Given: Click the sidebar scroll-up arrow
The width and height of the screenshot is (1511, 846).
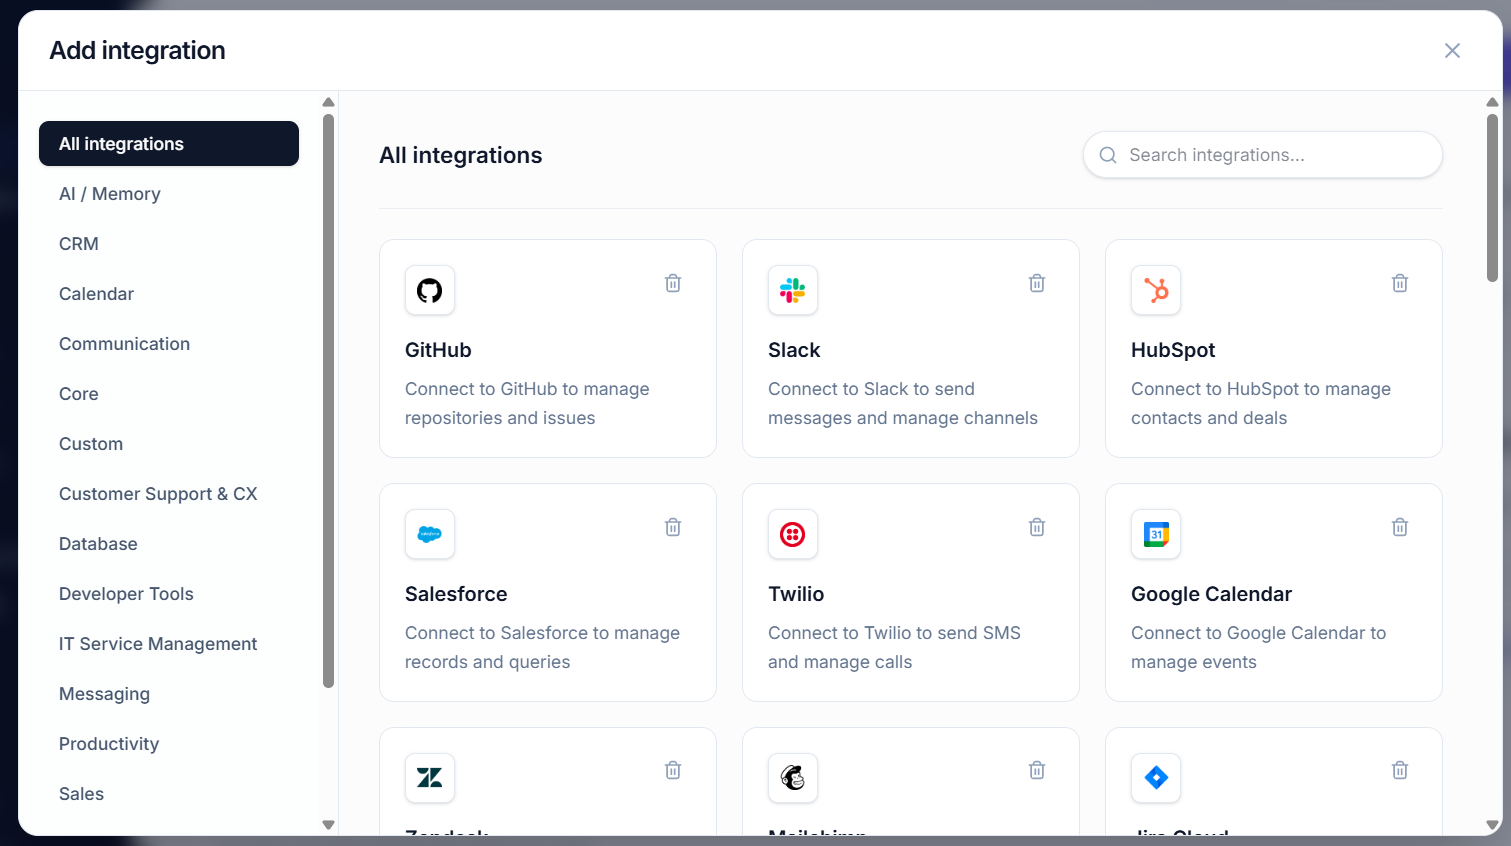Looking at the screenshot, I should 328,102.
